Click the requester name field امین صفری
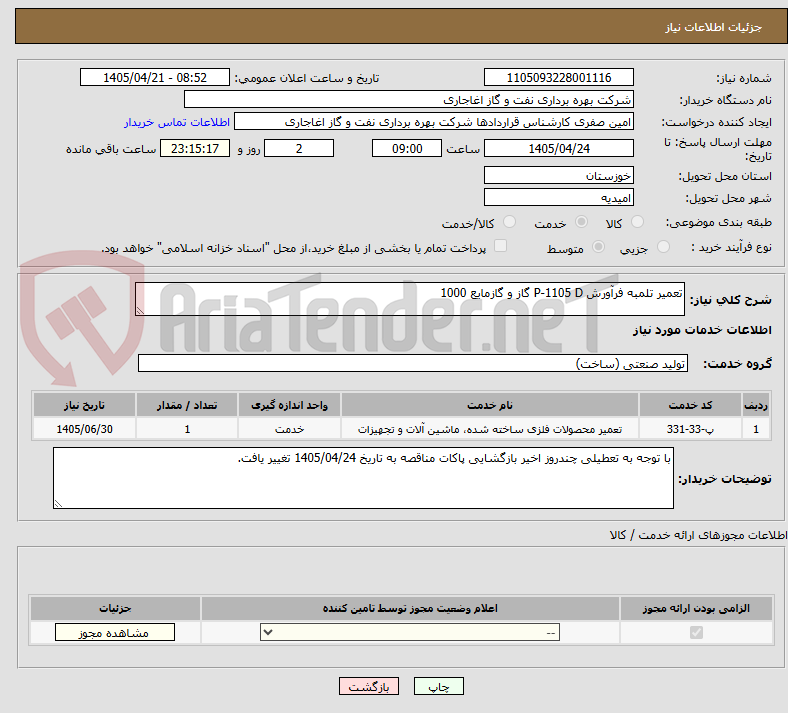The width and height of the screenshot is (788, 713). 434,122
